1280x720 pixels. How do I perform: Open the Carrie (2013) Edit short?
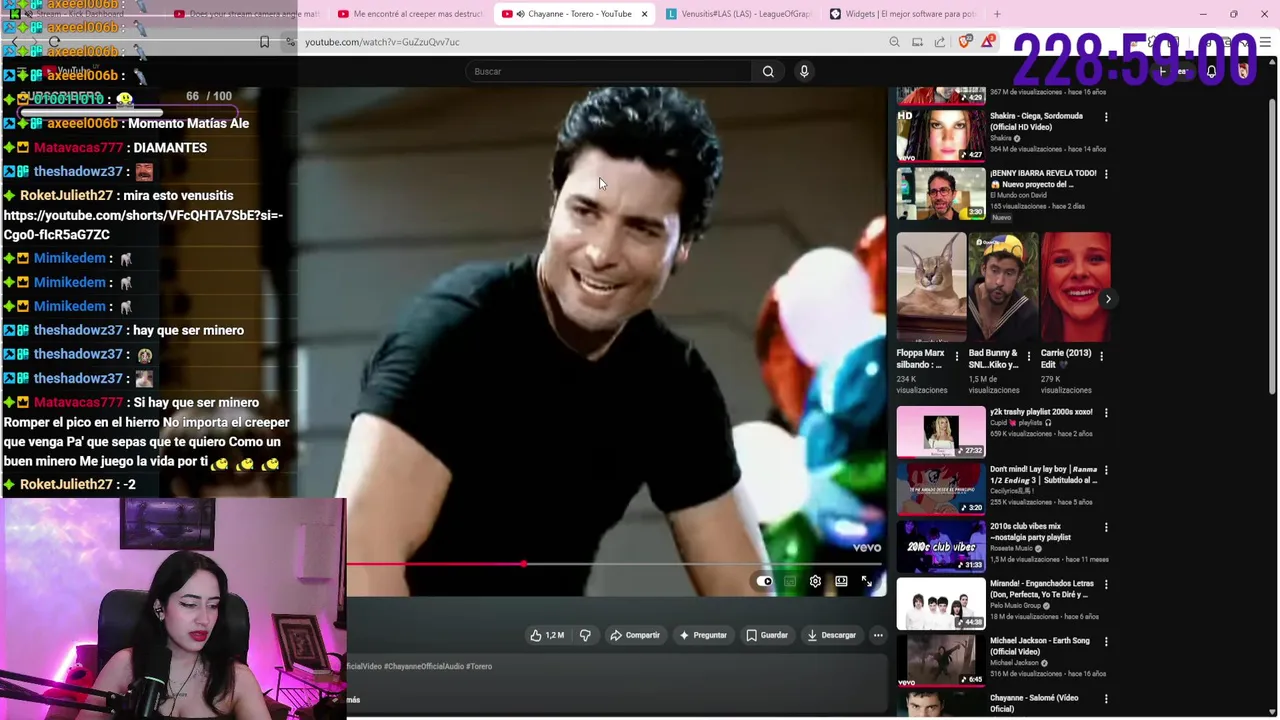(x=1075, y=287)
